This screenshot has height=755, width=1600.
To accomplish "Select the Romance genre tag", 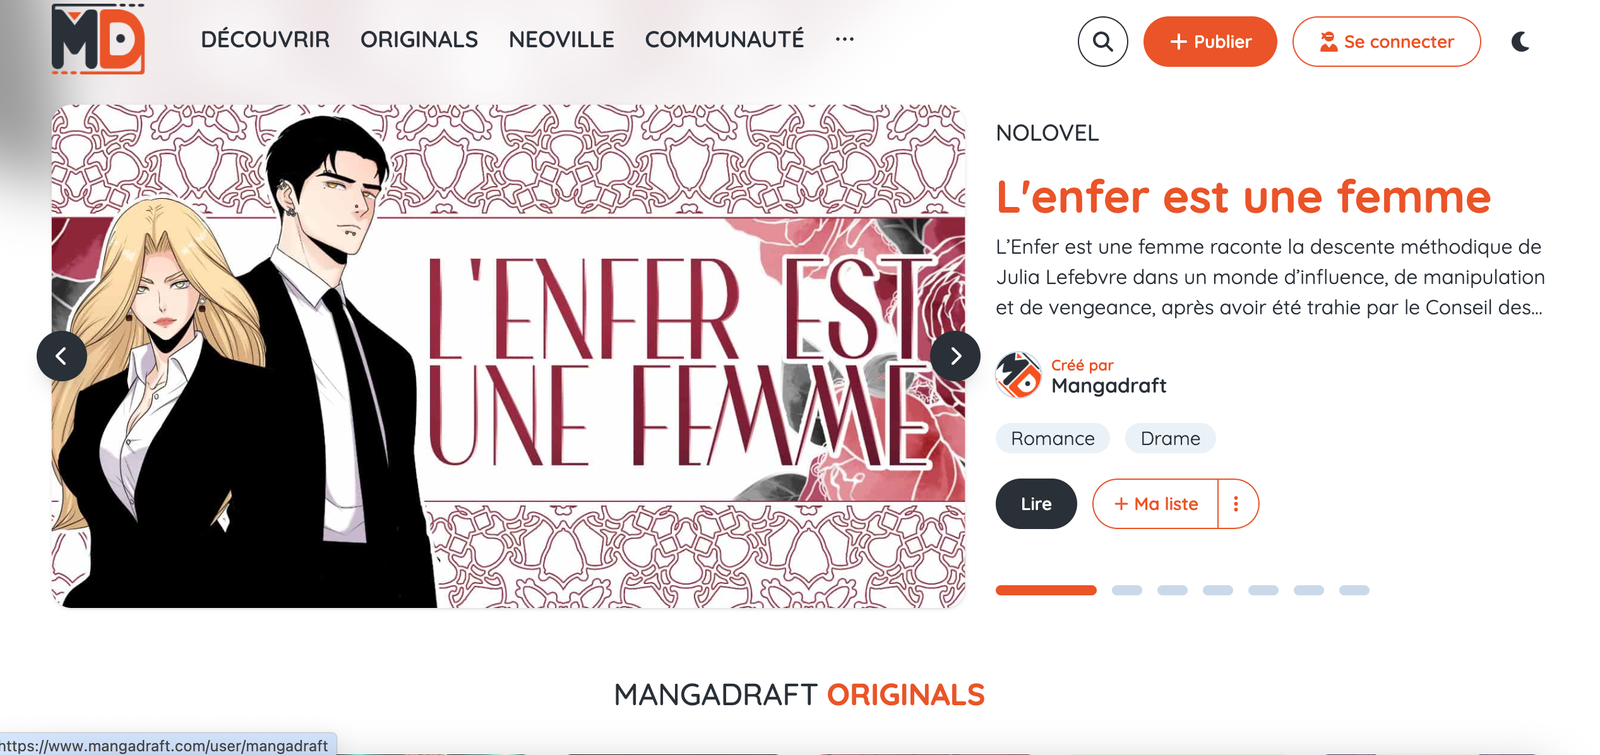I will pyautogui.click(x=1053, y=439).
